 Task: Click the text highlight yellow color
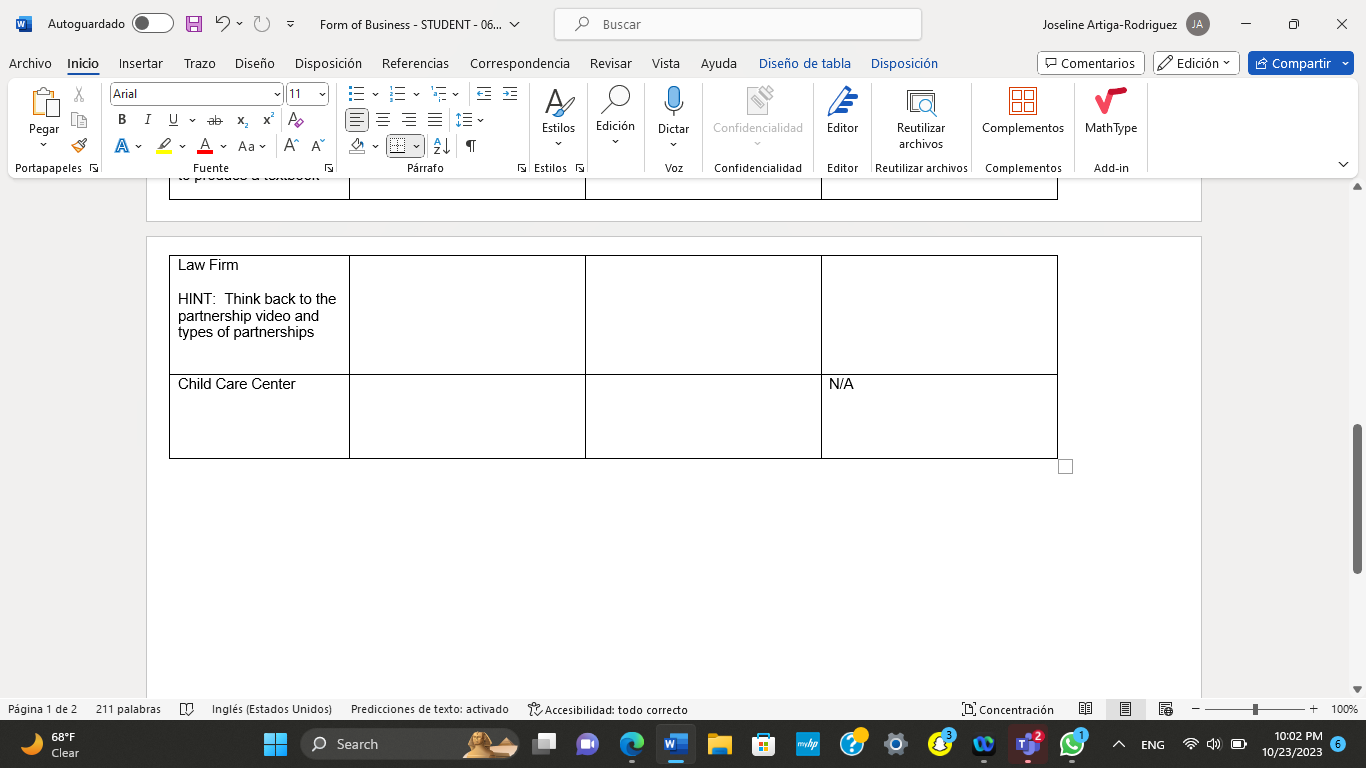point(164,146)
